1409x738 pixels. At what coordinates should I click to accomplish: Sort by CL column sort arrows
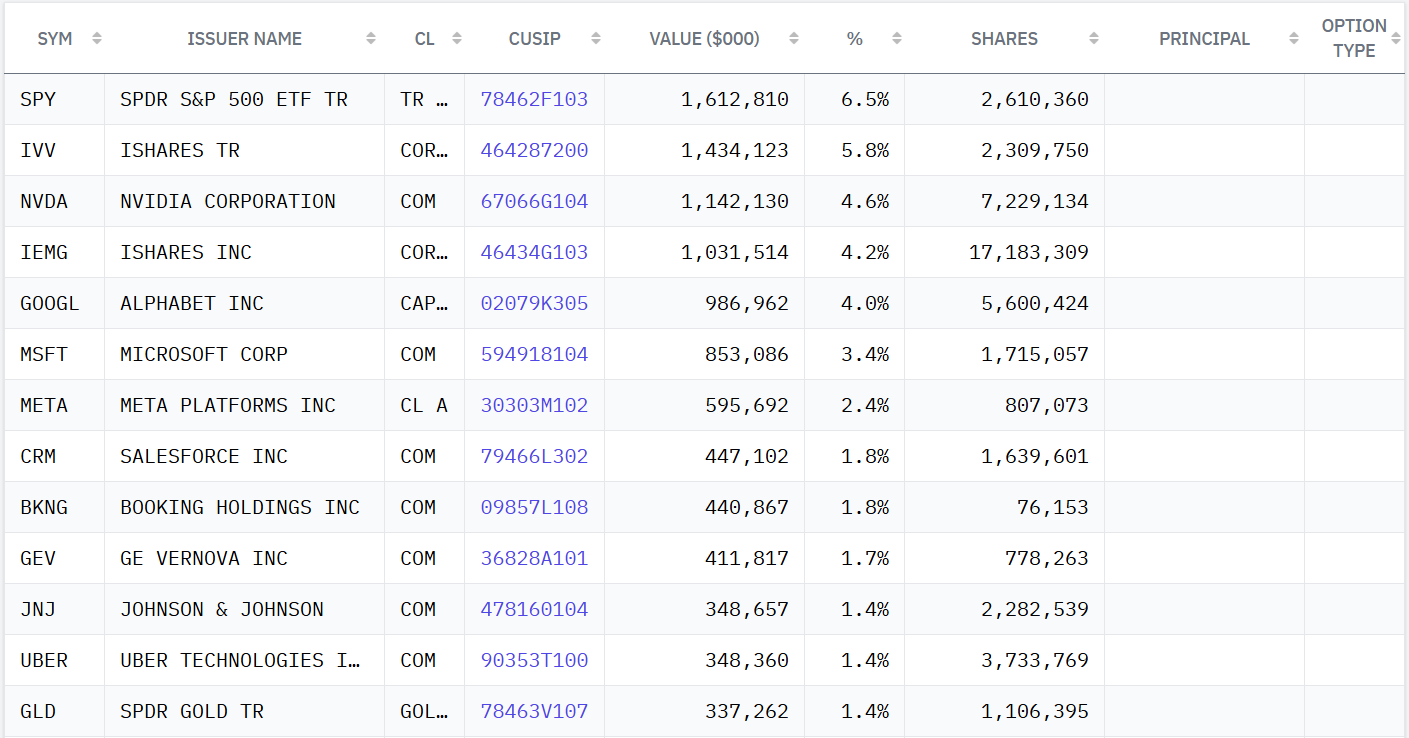pos(457,39)
